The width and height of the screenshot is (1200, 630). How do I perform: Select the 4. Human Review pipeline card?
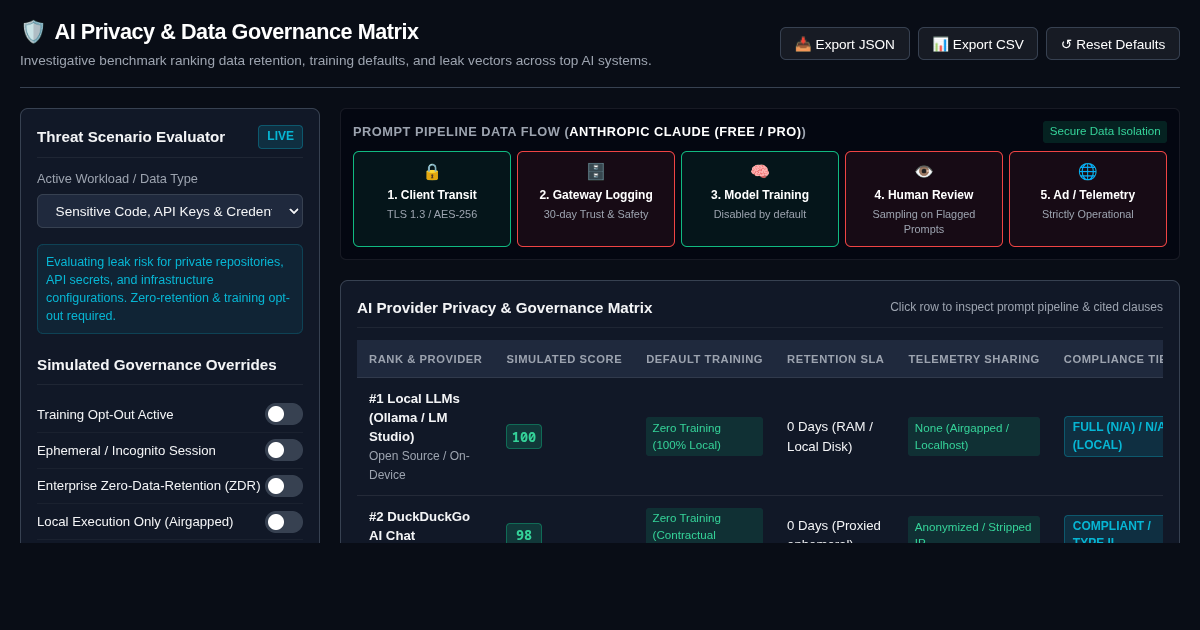pos(924,199)
